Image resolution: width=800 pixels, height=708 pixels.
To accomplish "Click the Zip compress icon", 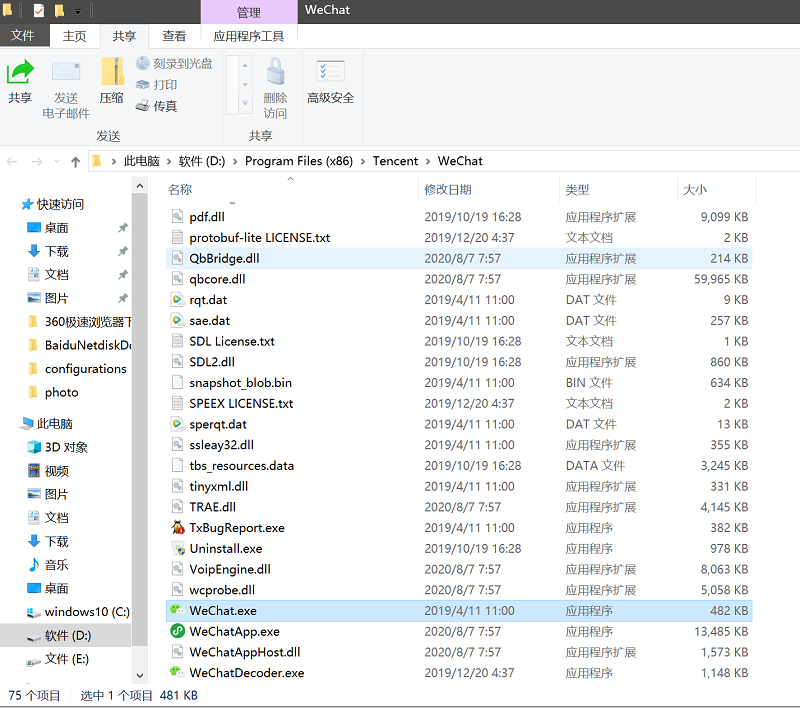I will pyautogui.click(x=111, y=73).
